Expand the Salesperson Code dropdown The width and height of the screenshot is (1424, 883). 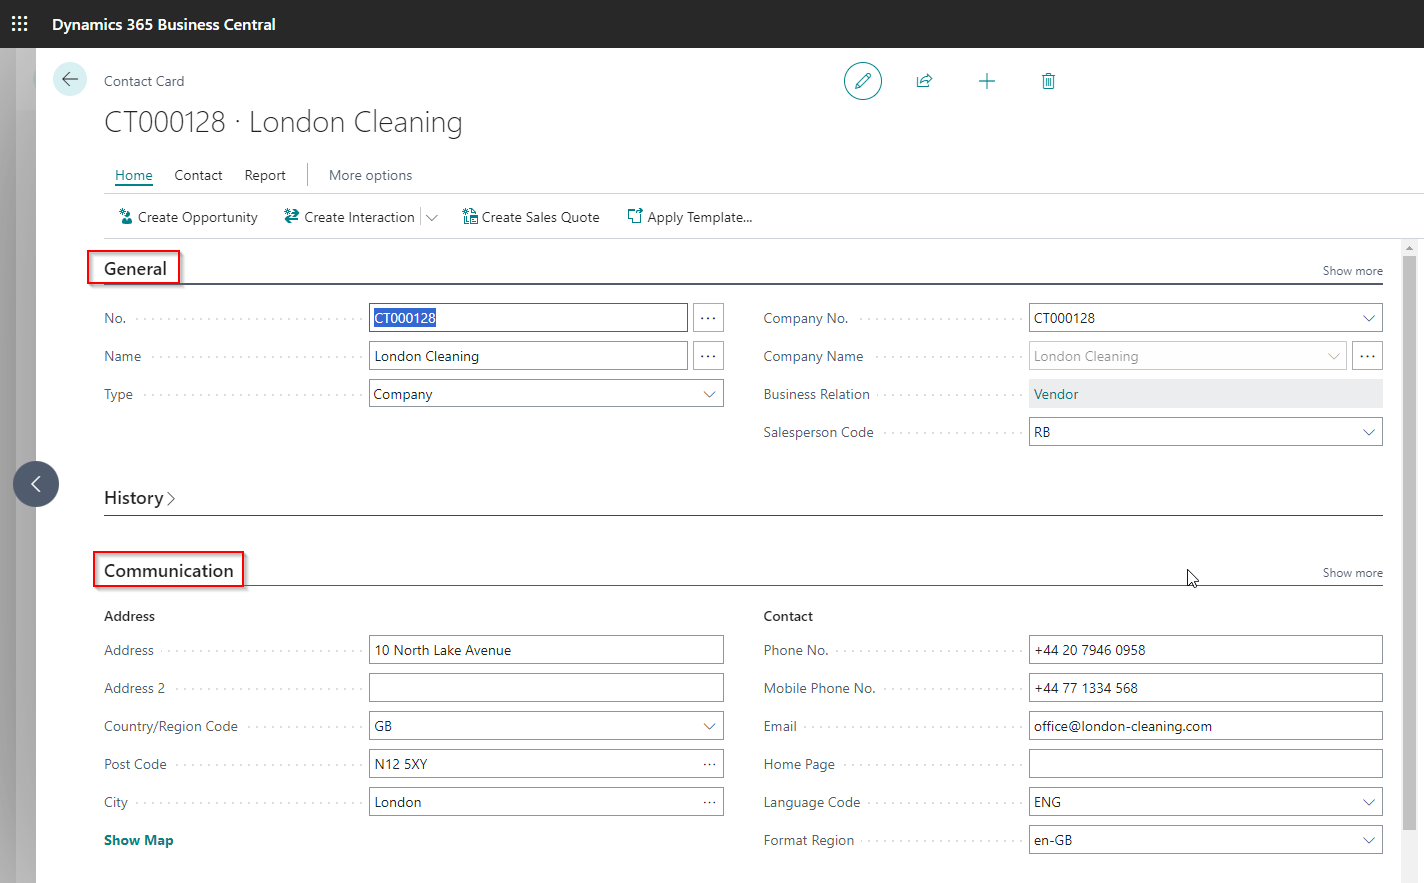[x=1368, y=432]
